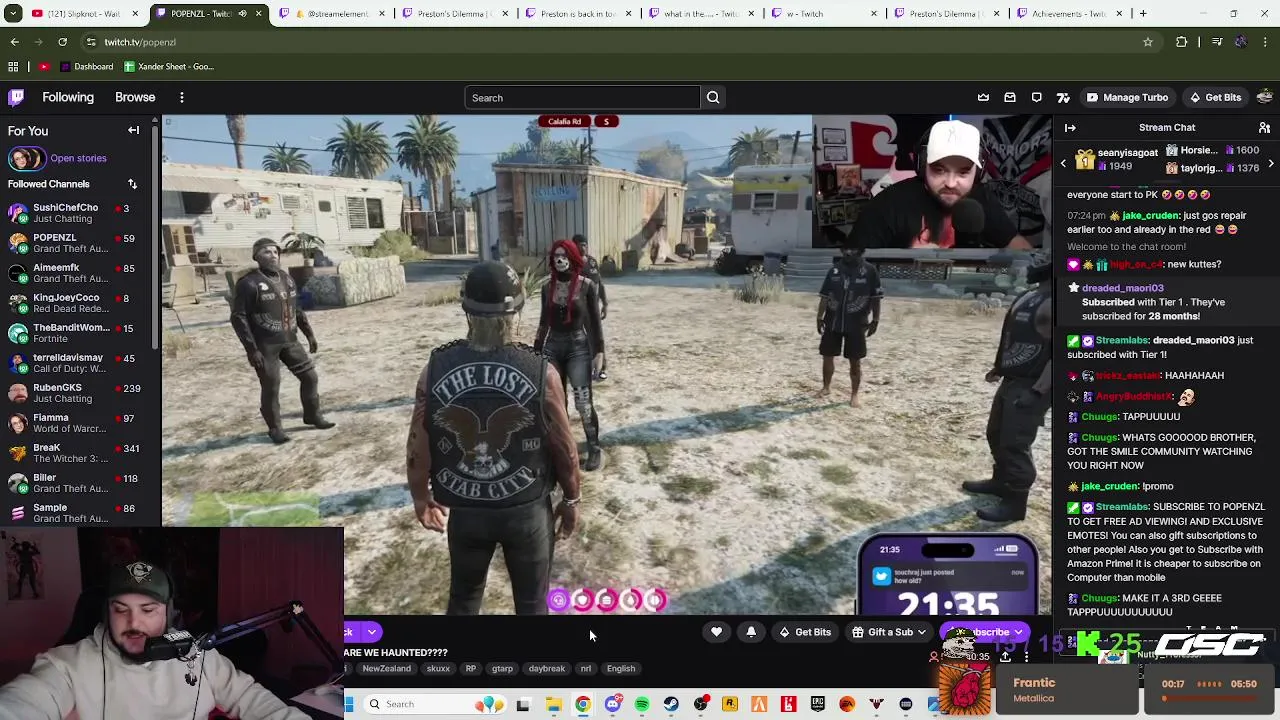Open Chrome media control icon
This screenshot has height=720, width=1280.
(x=1217, y=42)
